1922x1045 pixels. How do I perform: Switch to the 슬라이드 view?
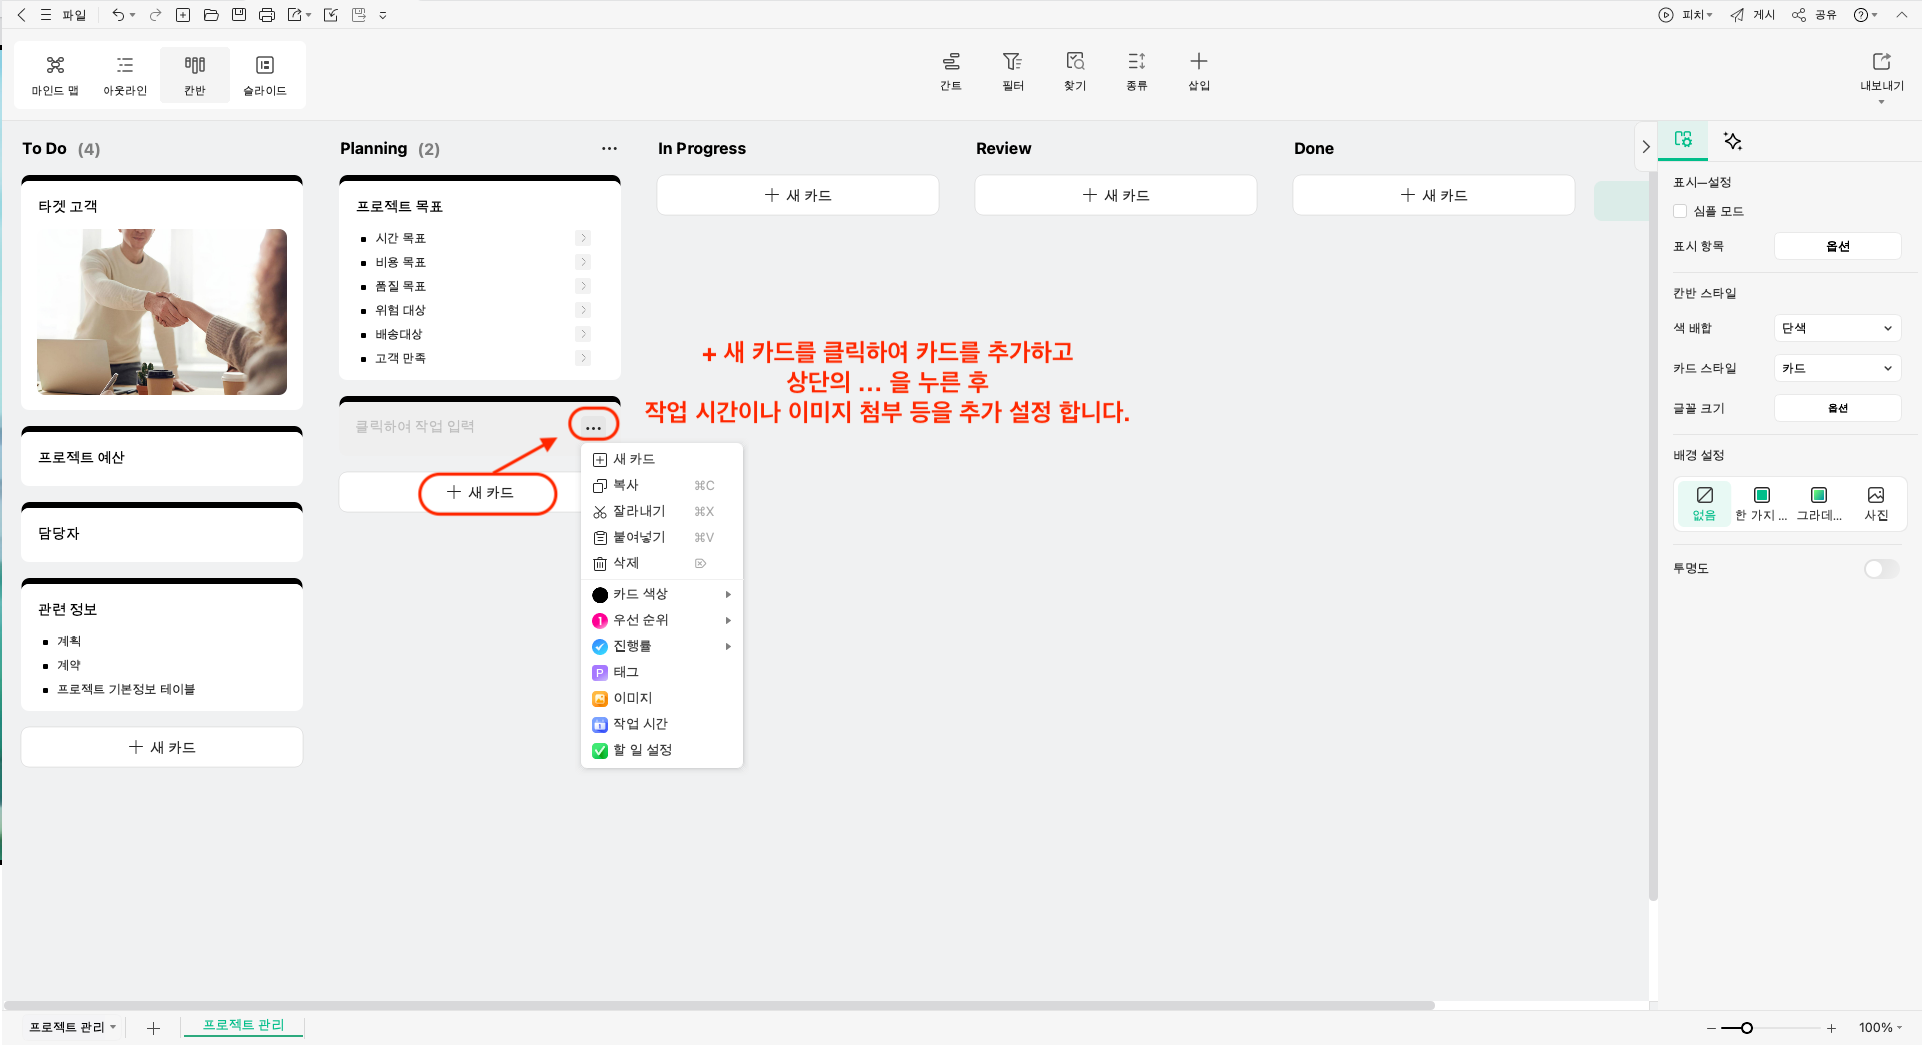tap(264, 73)
